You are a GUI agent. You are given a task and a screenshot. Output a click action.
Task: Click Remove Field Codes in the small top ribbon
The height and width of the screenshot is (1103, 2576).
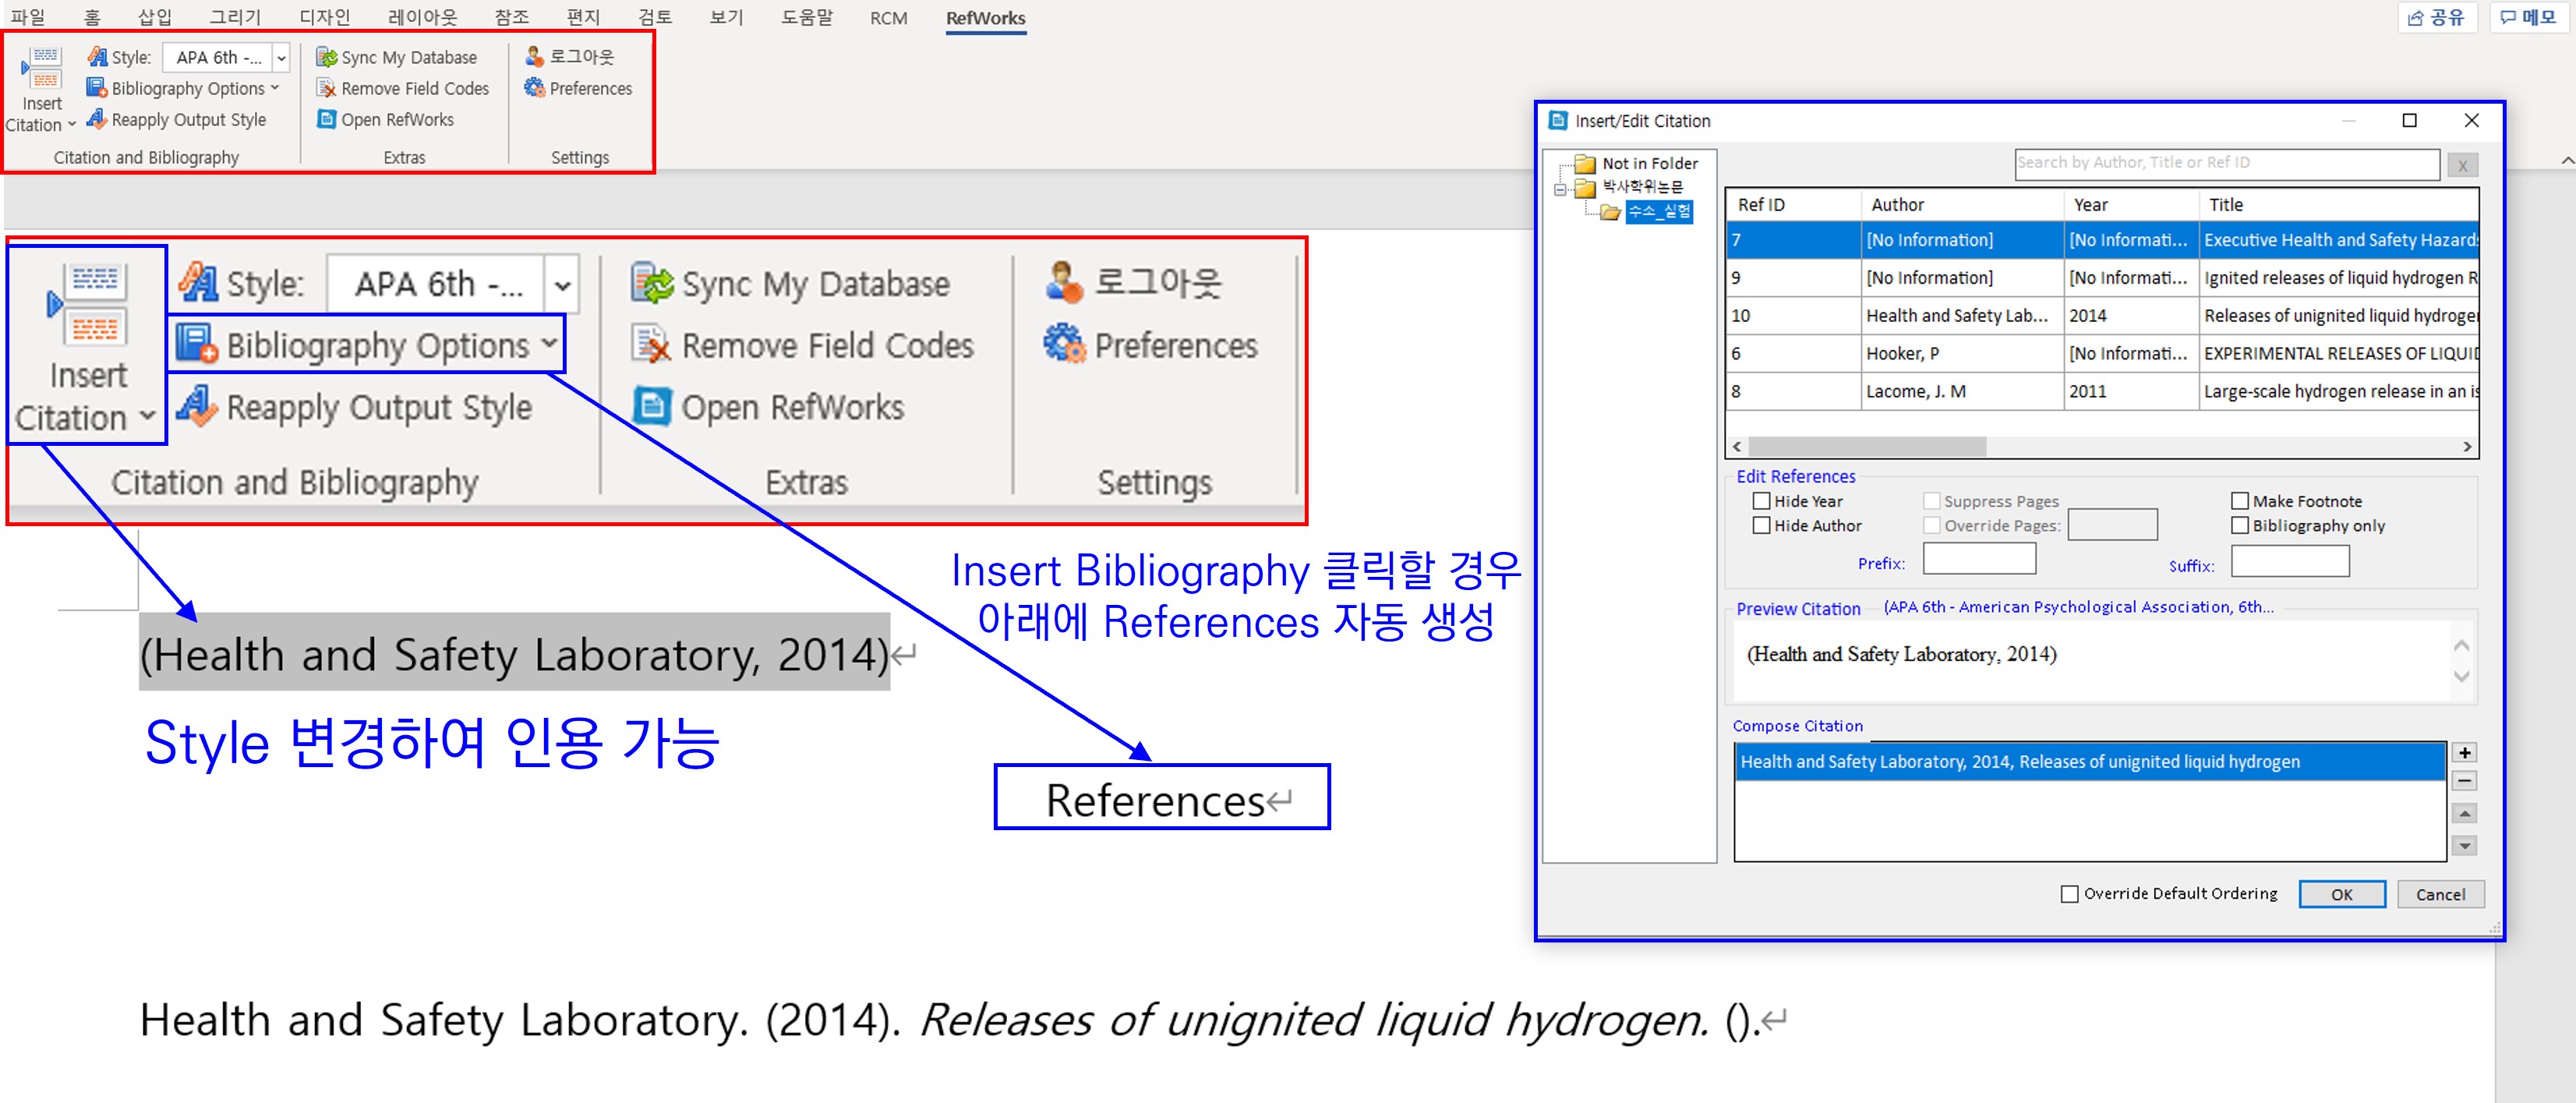click(x=403, y=89)
